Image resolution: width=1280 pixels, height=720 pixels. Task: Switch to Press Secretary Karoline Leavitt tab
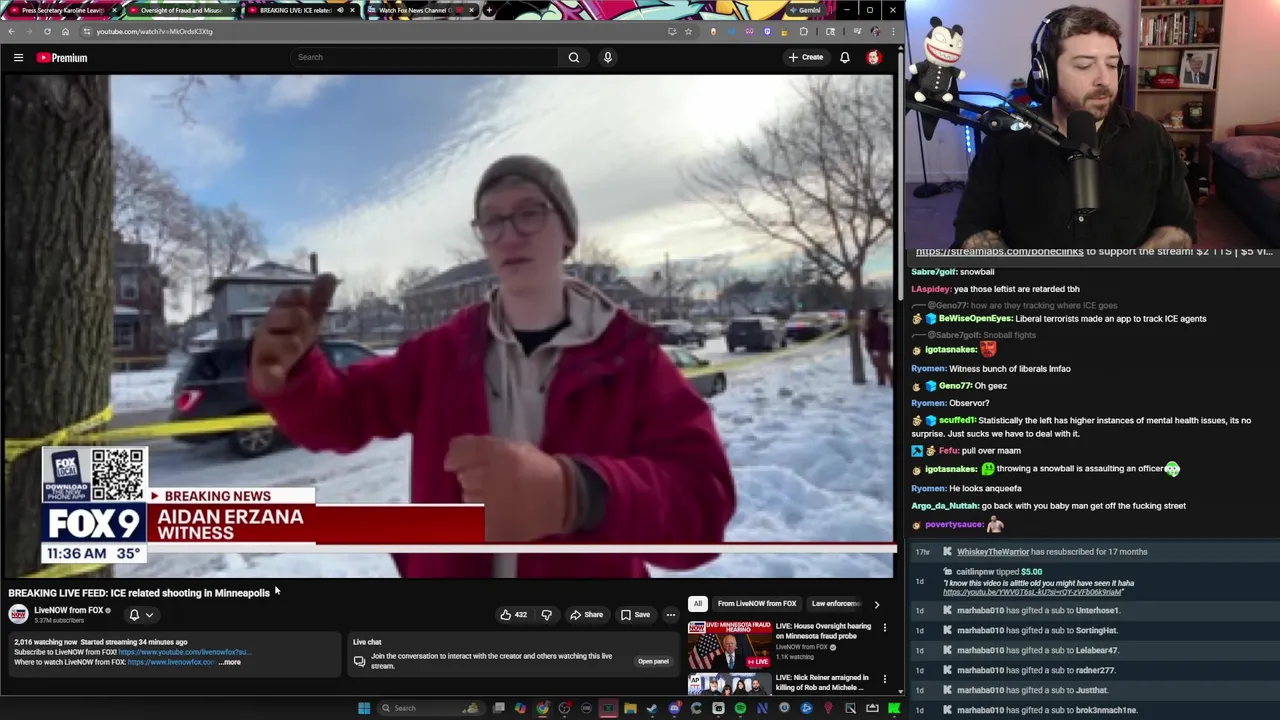click(x=62, y=10)
